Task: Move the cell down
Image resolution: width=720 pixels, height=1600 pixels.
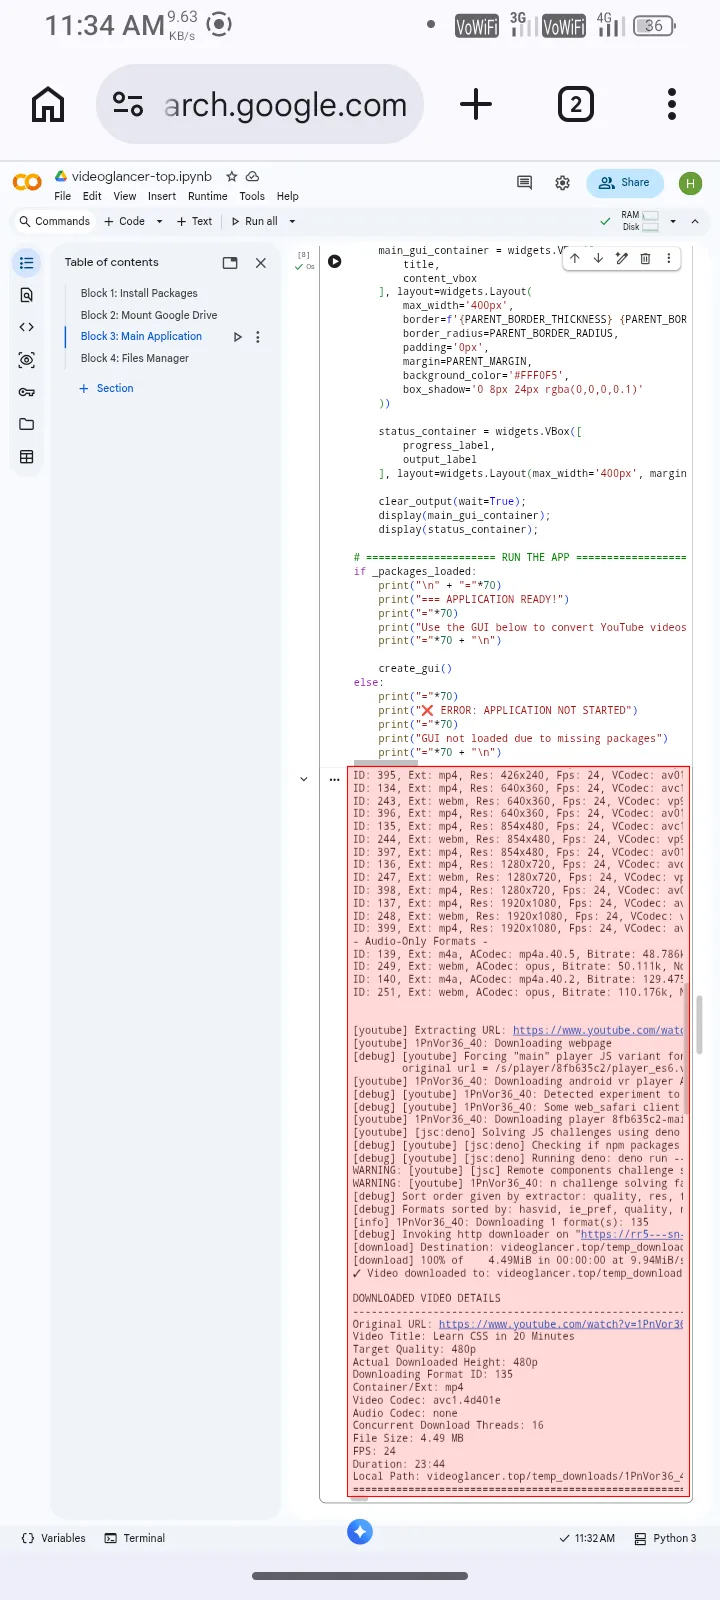Action: click(x=598, y=258)
